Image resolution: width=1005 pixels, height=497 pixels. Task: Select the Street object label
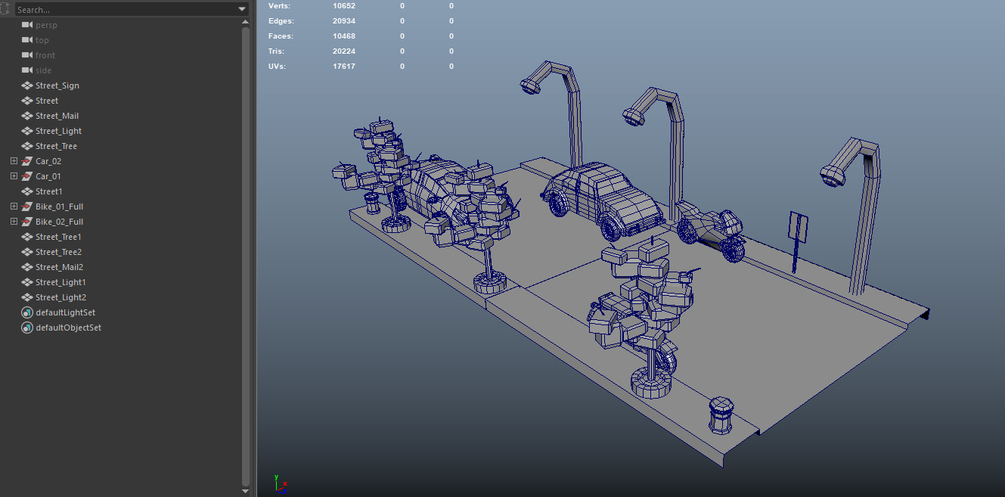(x=47, y=101)
